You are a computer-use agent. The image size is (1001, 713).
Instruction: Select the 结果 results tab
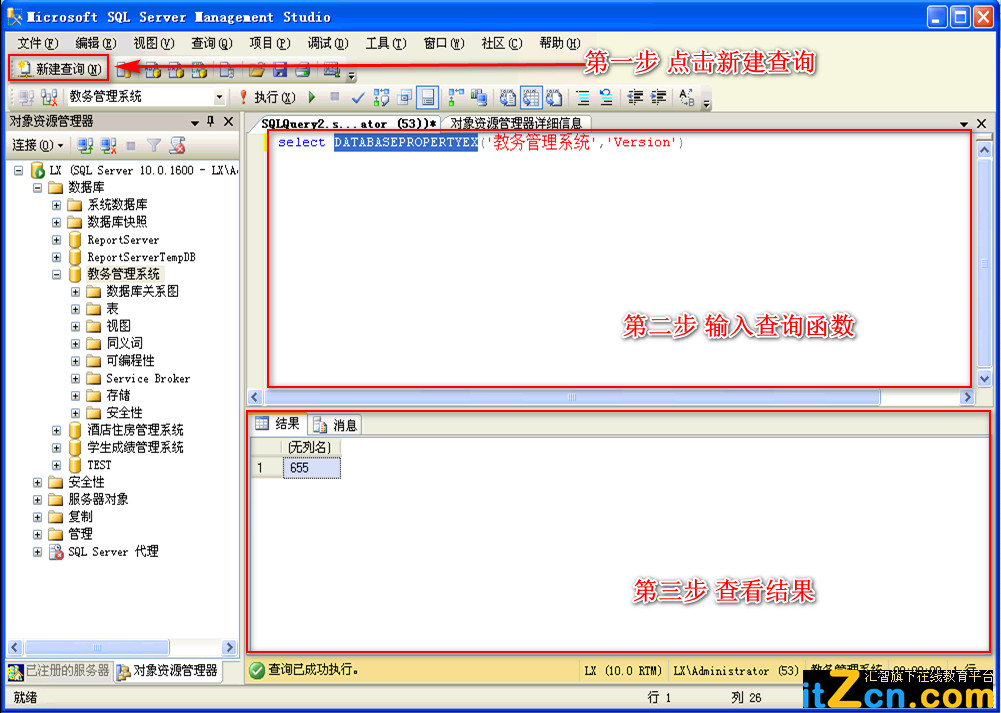[x=278, y=424]
